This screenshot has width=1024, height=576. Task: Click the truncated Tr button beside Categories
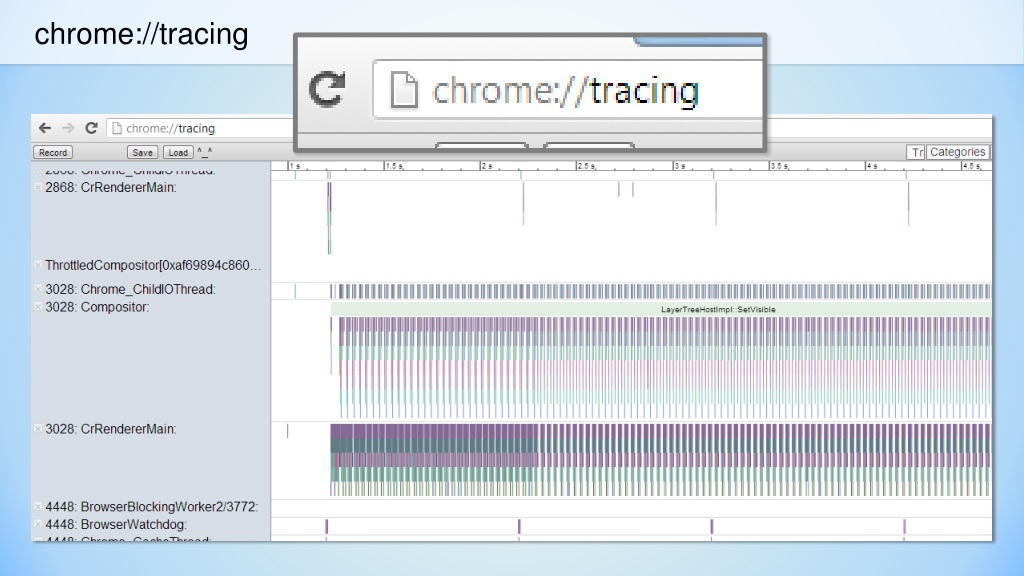click(916, 152)
